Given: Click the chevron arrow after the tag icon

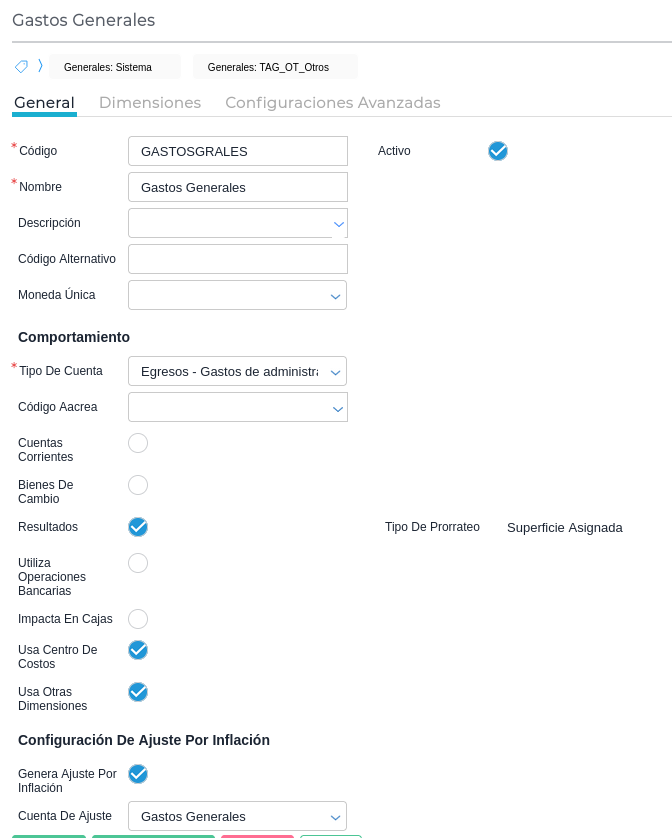Looking at the screenshot, I should pyautogui.click(x=40, y=66).
